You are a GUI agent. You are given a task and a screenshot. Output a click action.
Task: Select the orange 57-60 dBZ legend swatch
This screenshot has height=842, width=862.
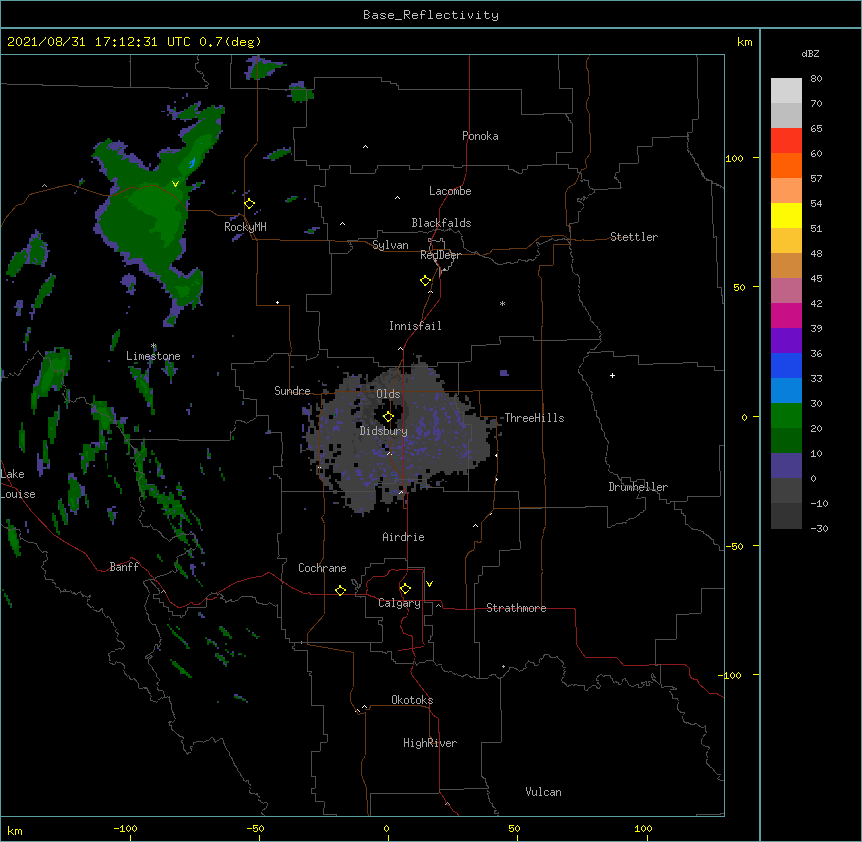(x=786, y=165)
